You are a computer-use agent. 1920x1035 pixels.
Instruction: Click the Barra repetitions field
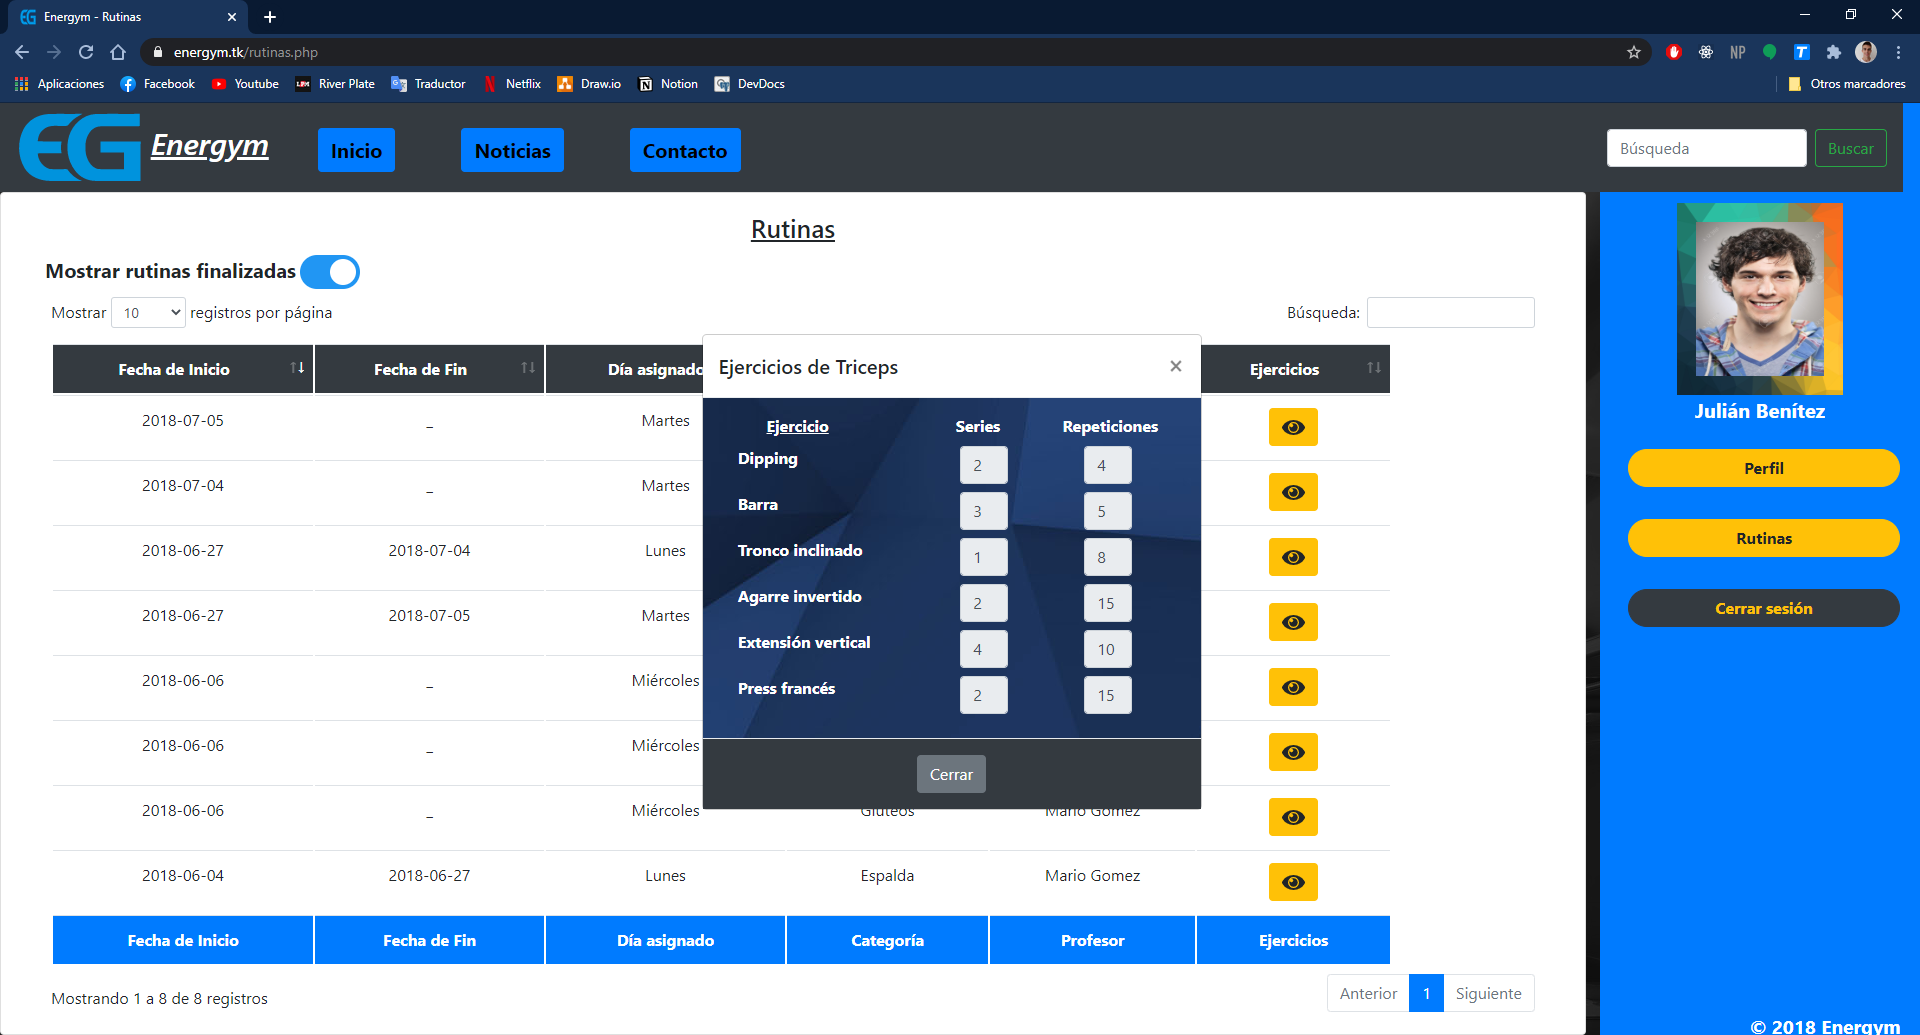pos(1107,511)
